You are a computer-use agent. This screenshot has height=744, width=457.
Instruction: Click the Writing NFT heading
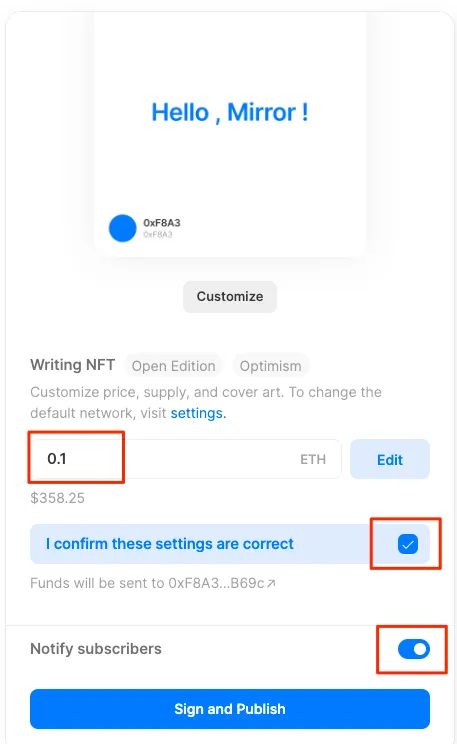73,364
